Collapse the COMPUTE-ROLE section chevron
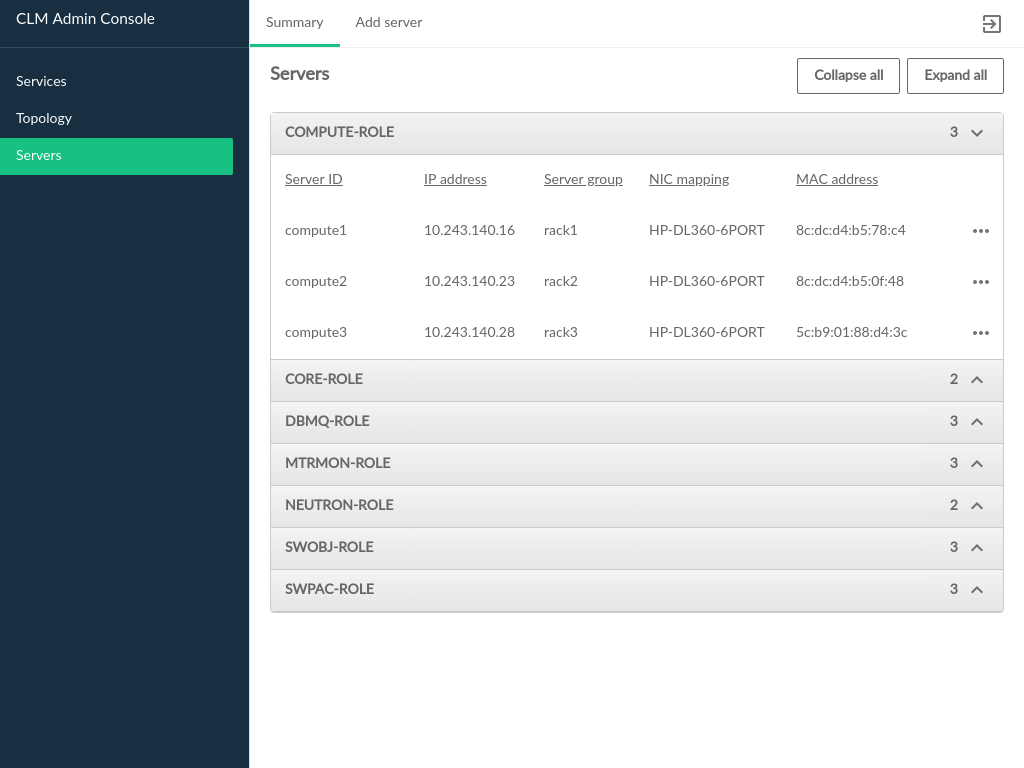This screenshot has height=768, width=1024. coord(977,133)
